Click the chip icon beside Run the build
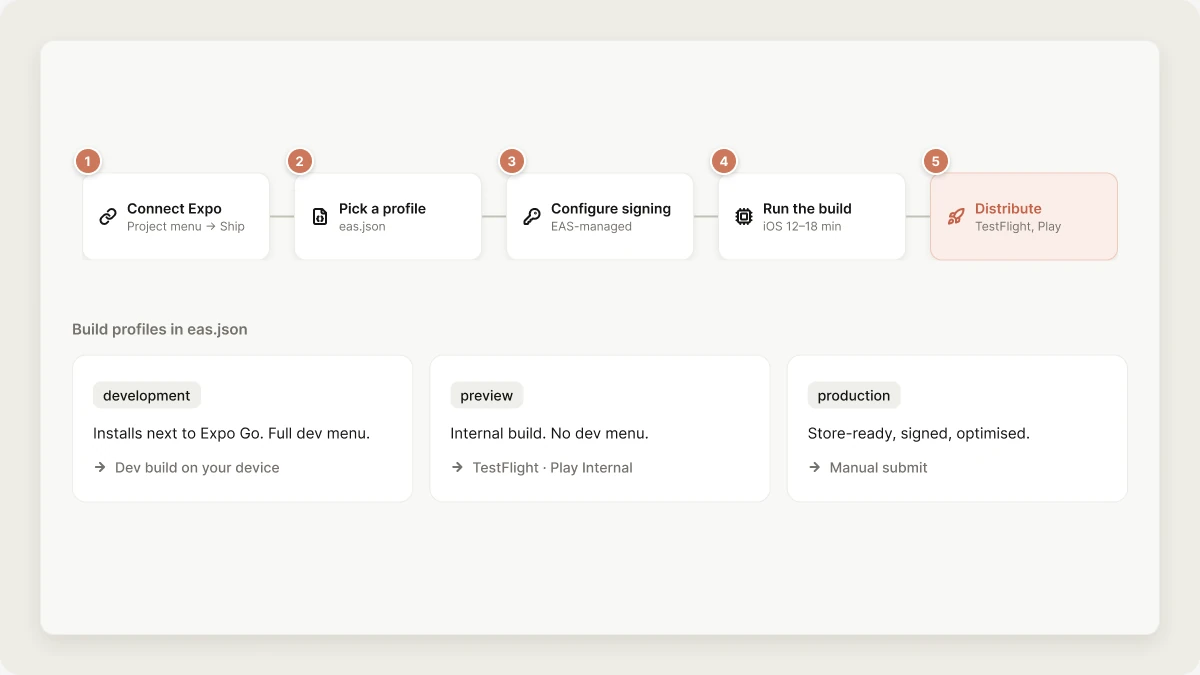The width and height of the screenshot is (1200, 675). [744, 217]
